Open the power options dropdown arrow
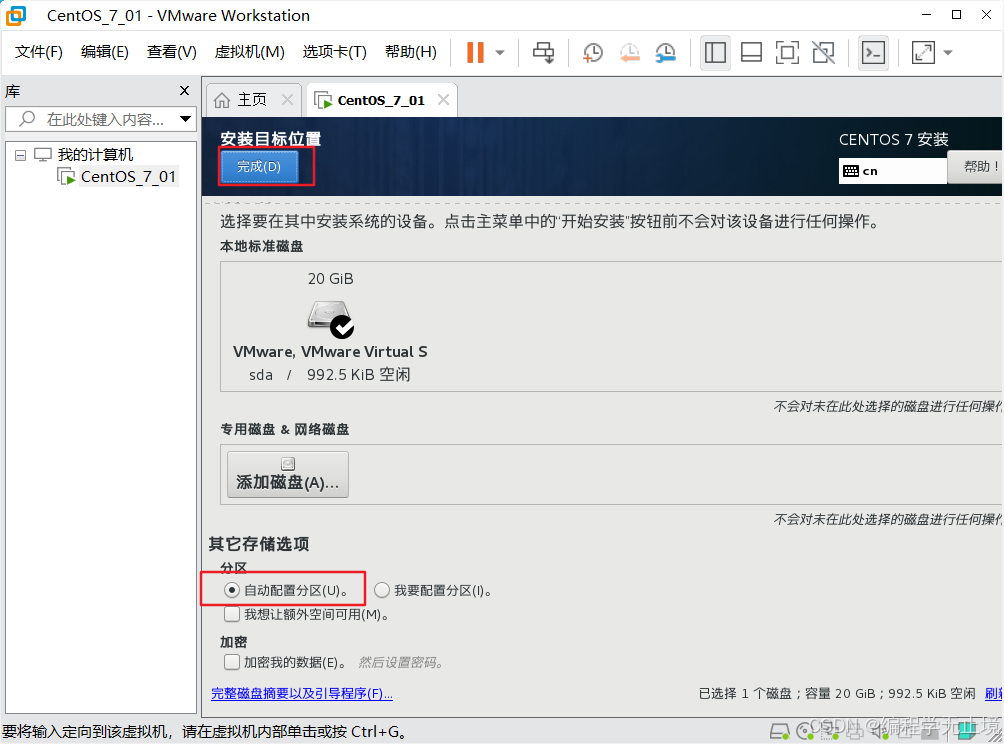 tap(500, 53)
